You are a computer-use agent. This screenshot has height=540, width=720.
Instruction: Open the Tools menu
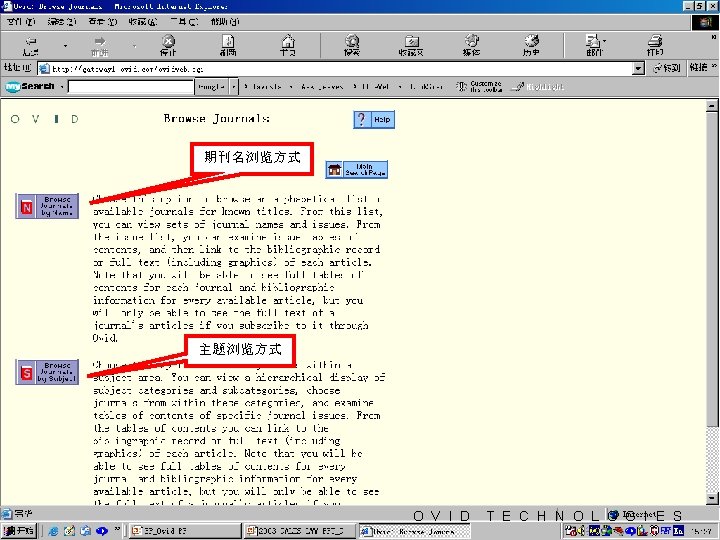click(x=184, y=22)
